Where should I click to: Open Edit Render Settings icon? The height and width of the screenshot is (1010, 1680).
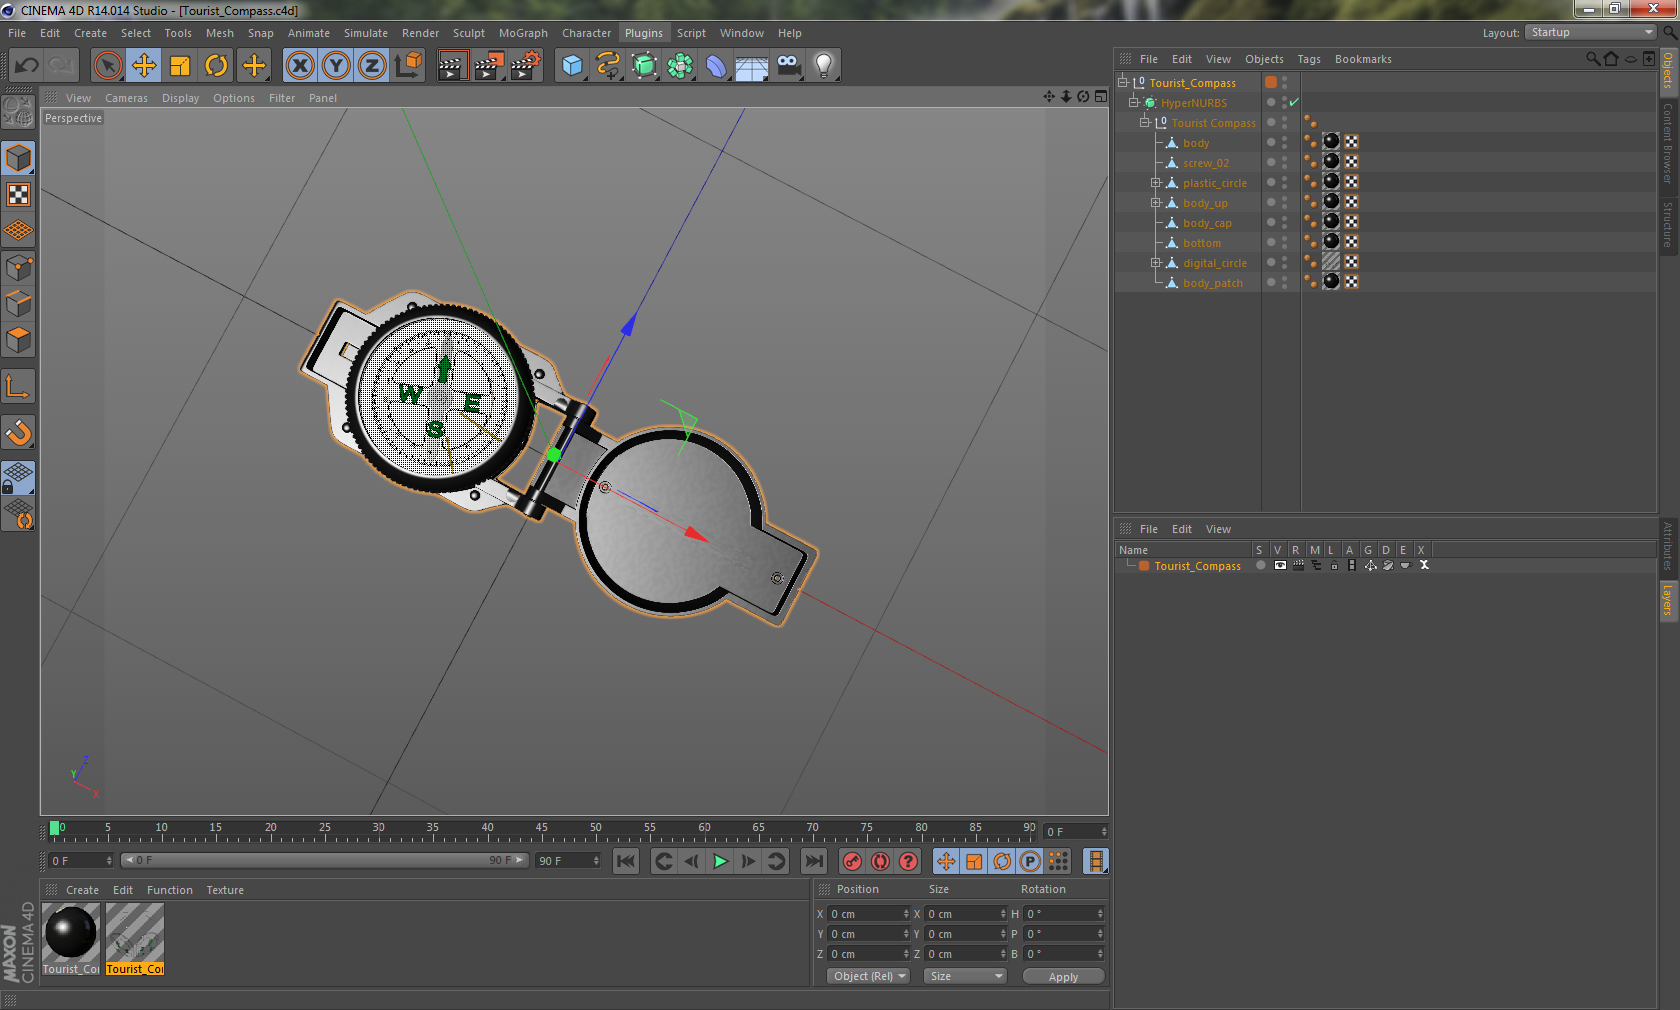pos(525,66)
